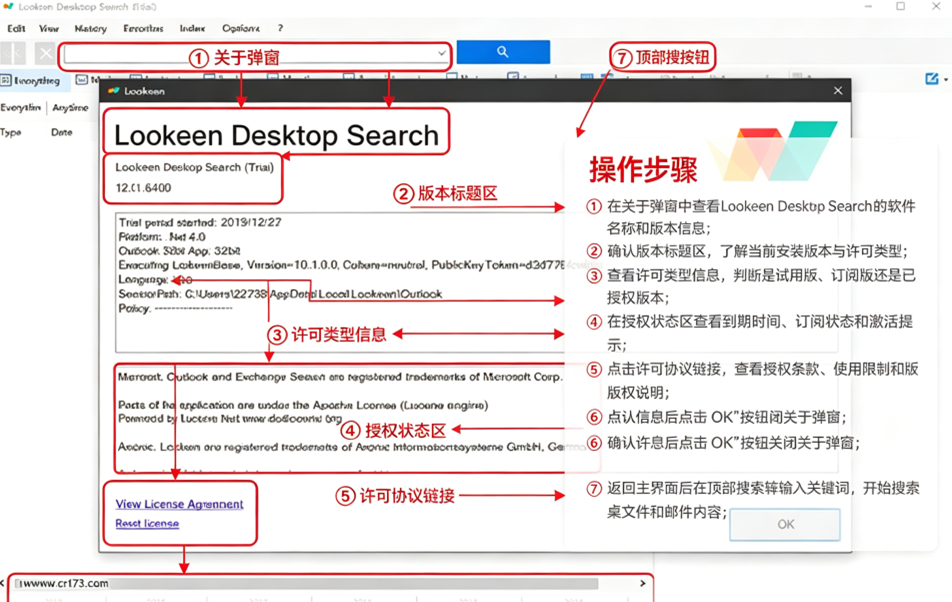Click the Type column header

point(11,132)
